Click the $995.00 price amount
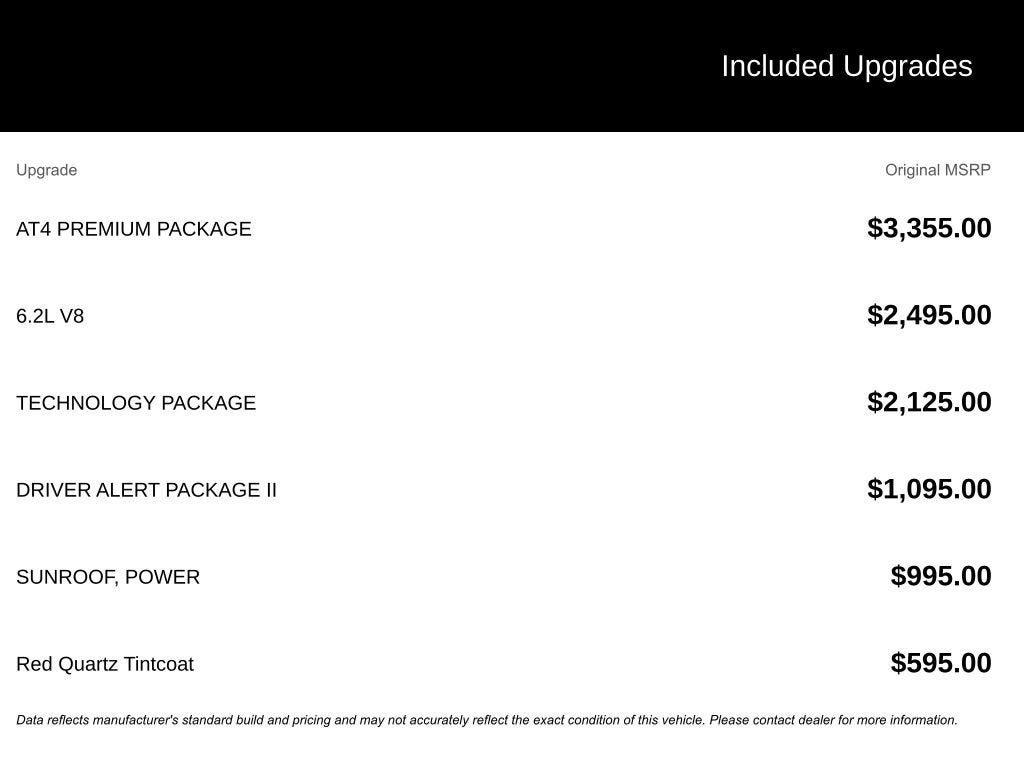This screenshot has height=768, width=1024. coord(941,576)
